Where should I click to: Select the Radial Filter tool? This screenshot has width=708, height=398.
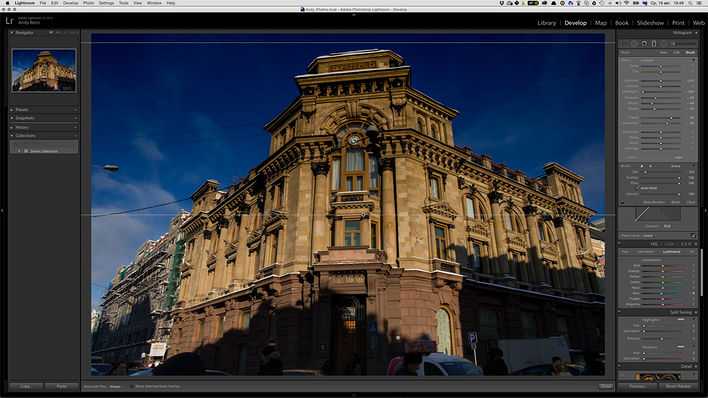pos(663,44)
